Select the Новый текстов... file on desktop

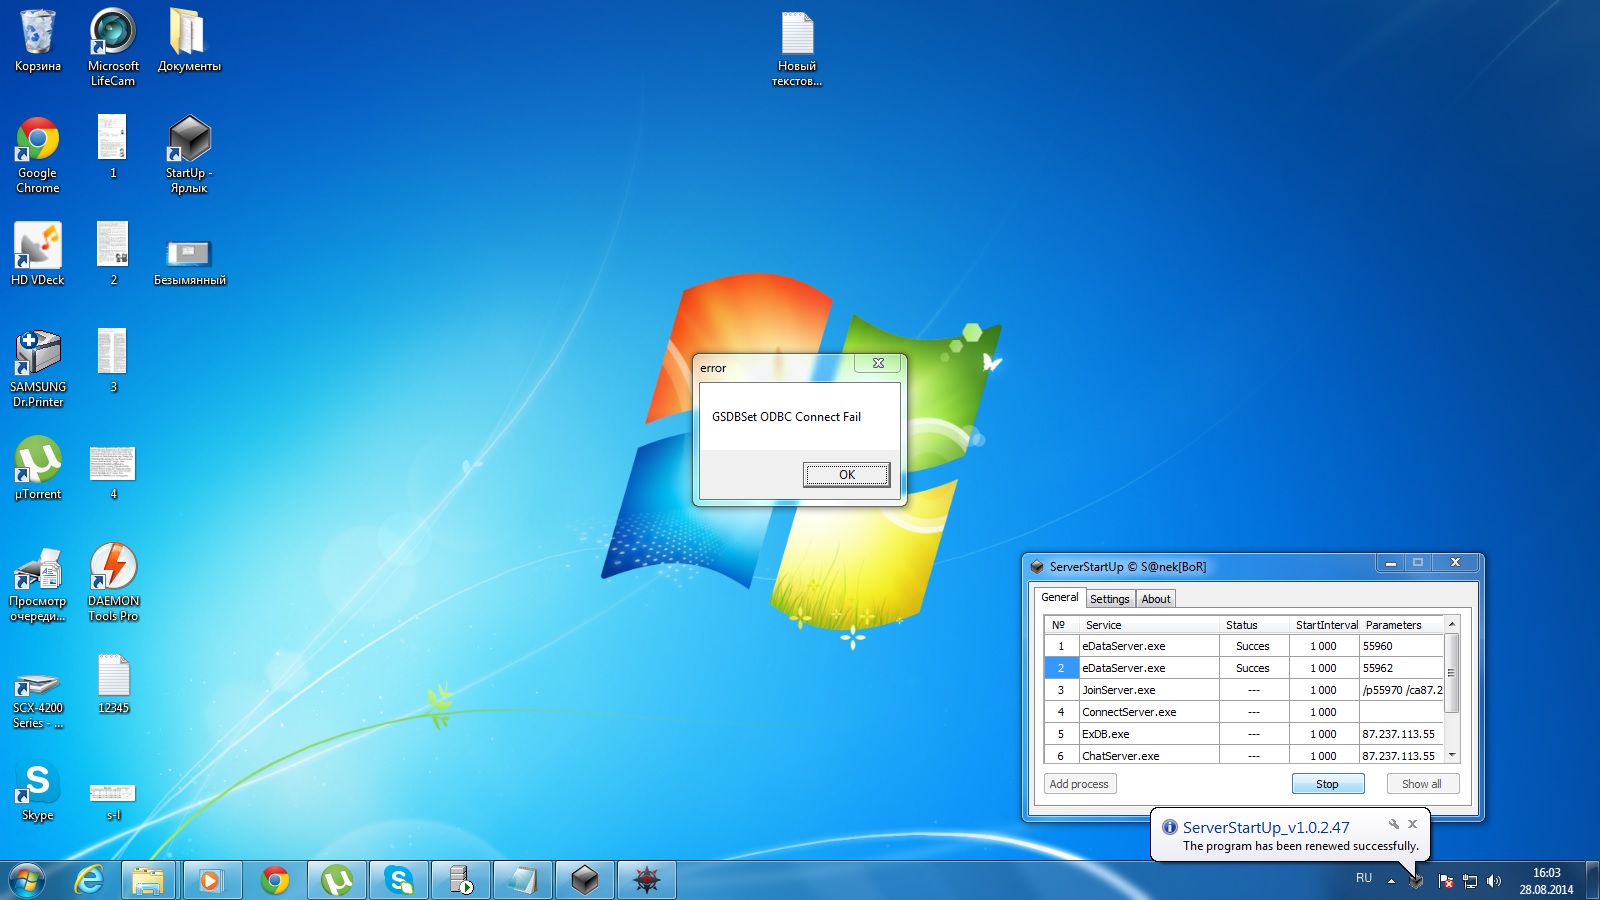[797, 49]
